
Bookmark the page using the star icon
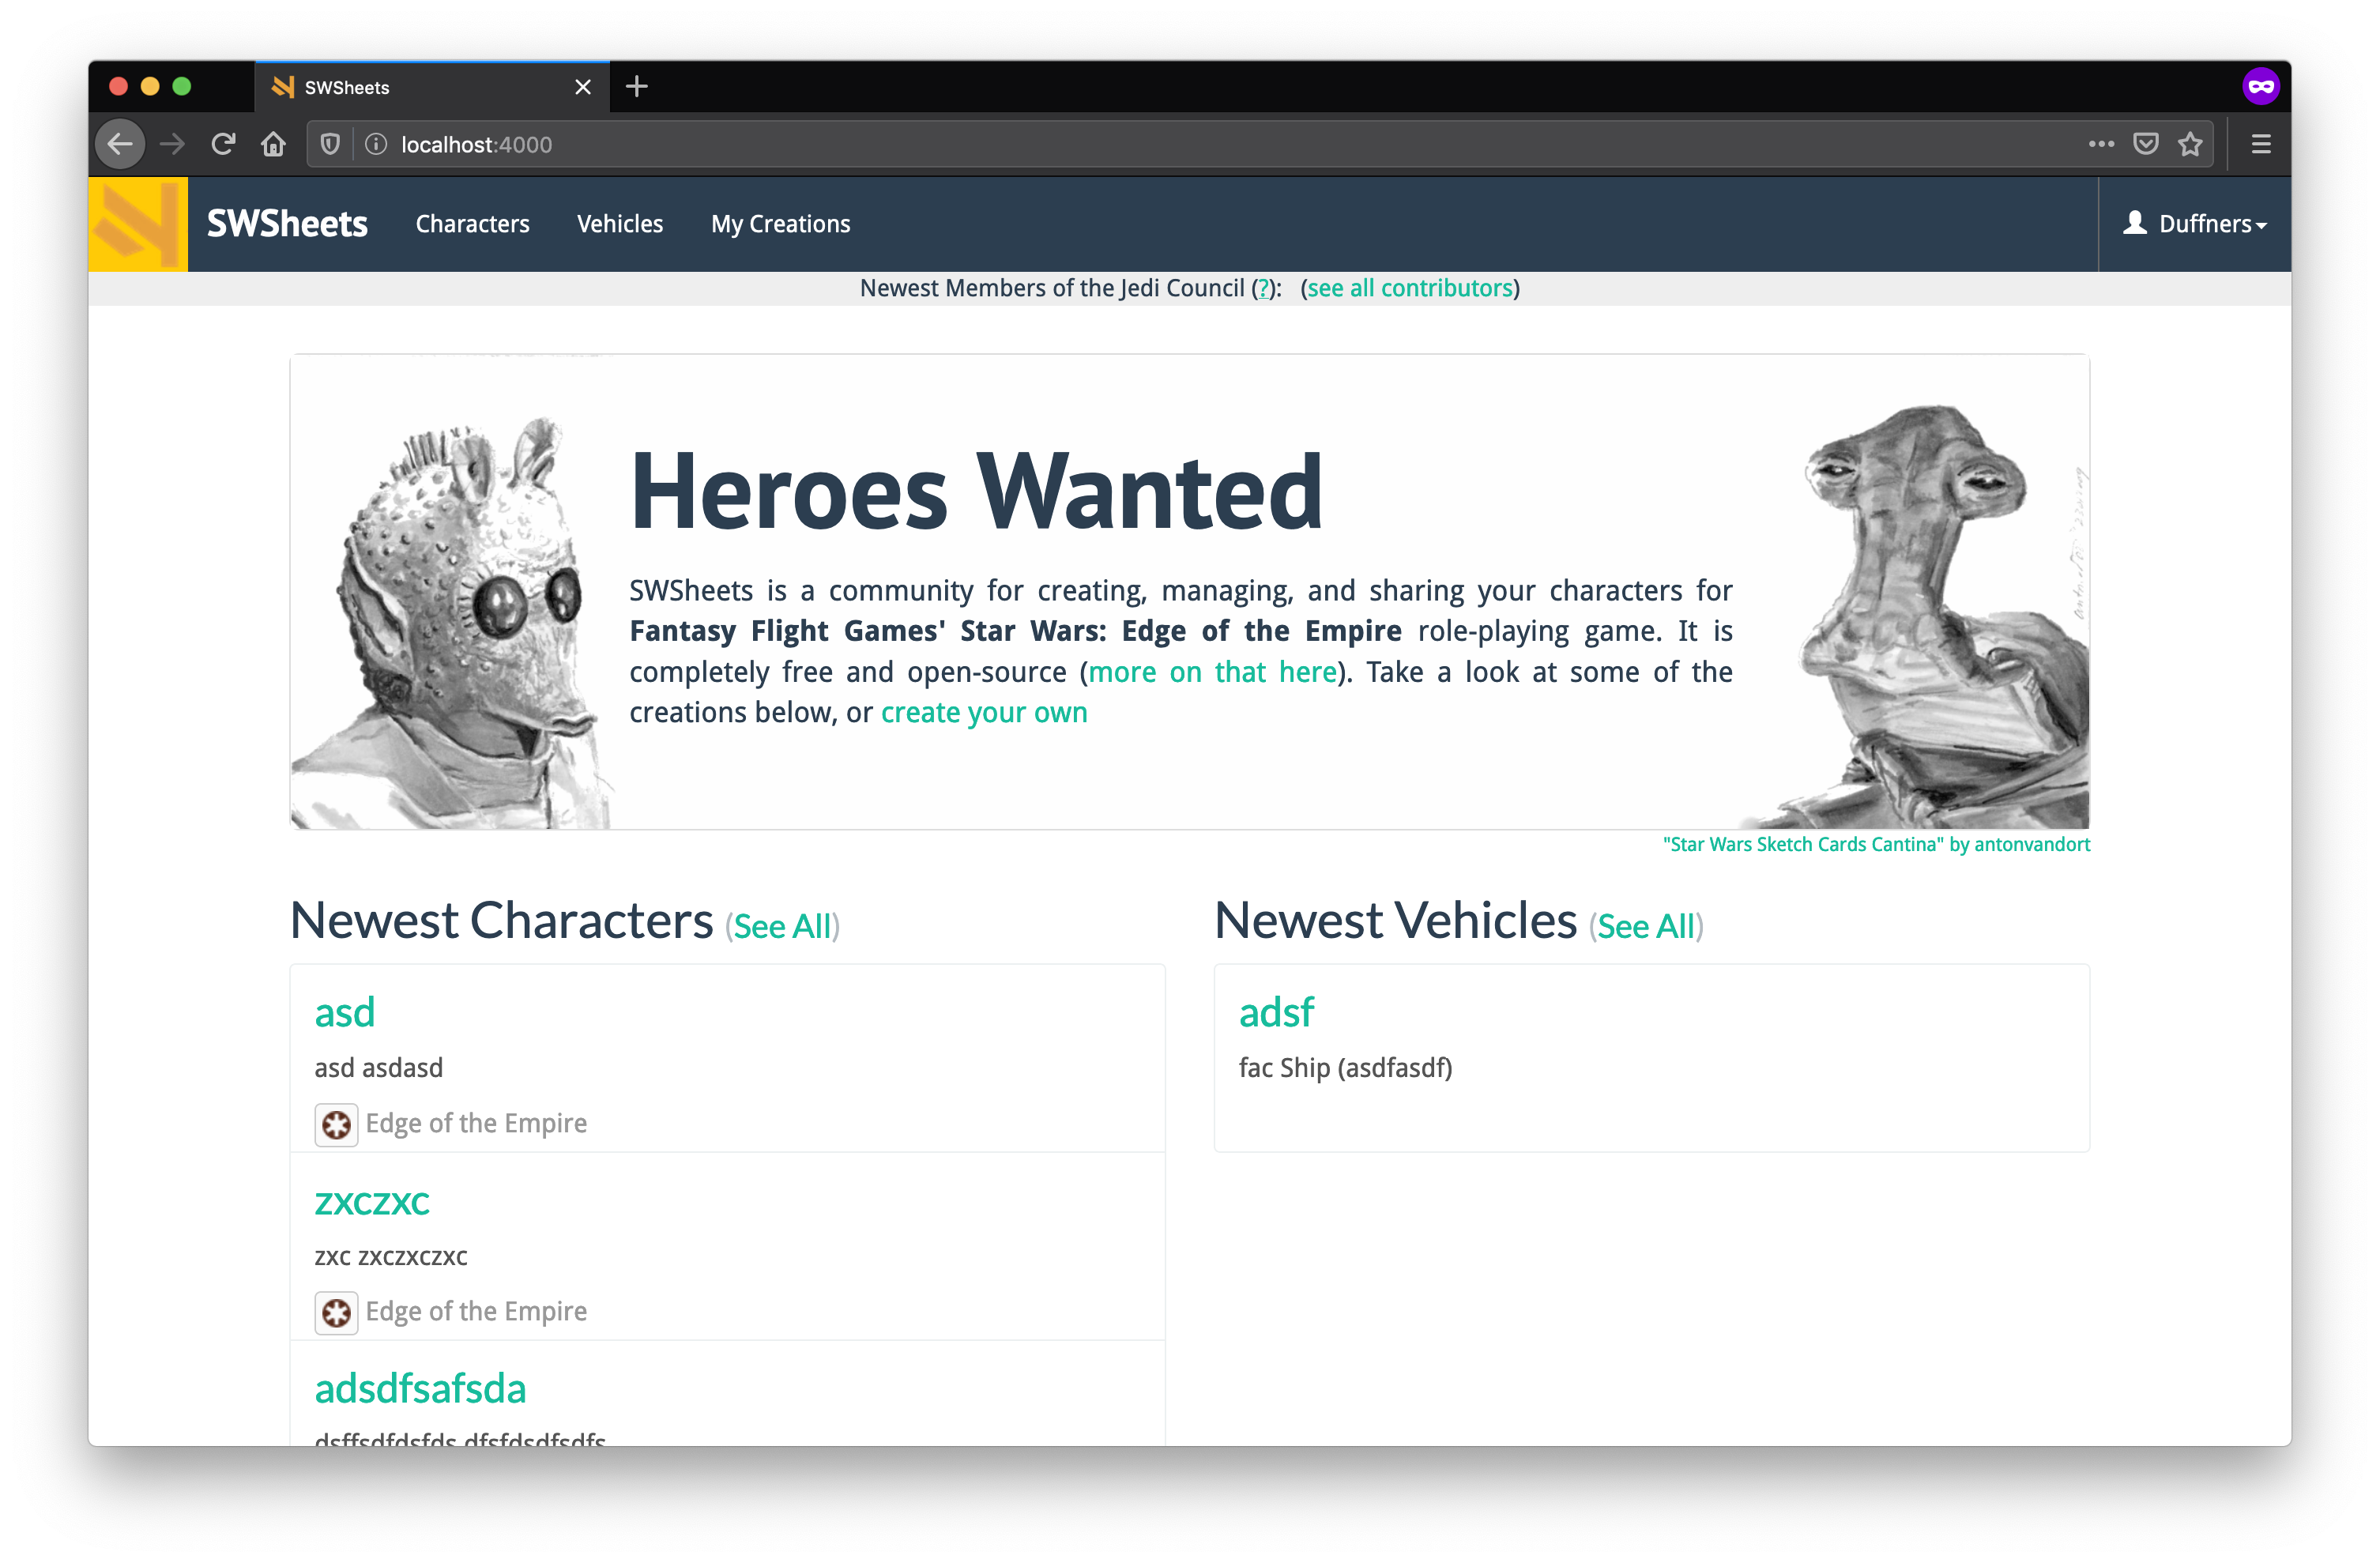[2191, 143]
